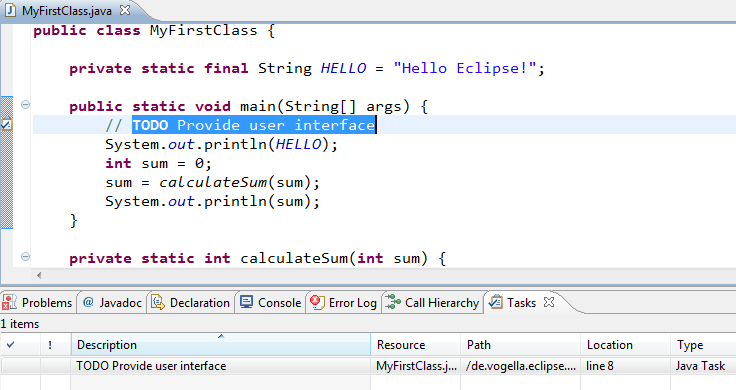Sort tasks by the priority exclamation column
This screenshot has height=390, width=736.
tap(55, 345)
